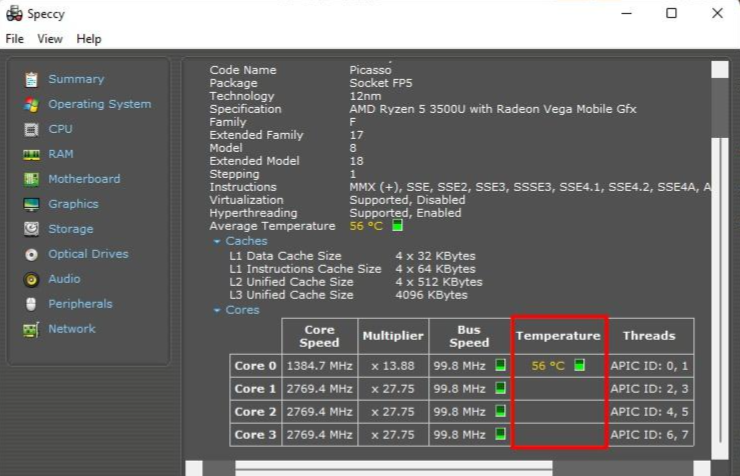This screenshot has width=740, height=476.
Task: Open the Motherboard page link
Action: (x=84, y=179)
